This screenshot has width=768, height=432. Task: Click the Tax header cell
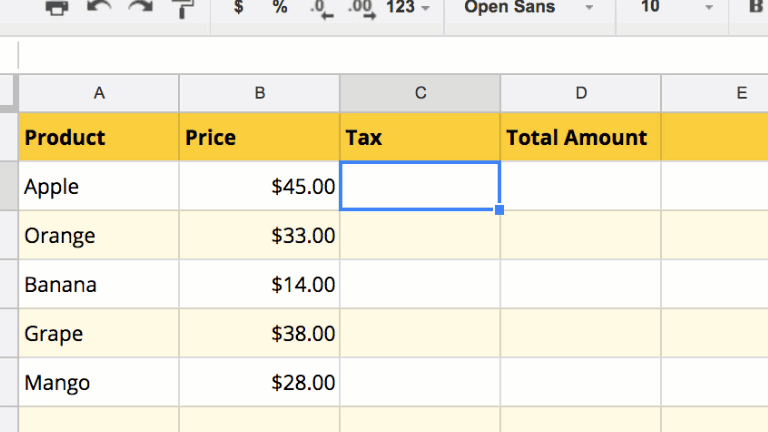[x=420, y=137]
